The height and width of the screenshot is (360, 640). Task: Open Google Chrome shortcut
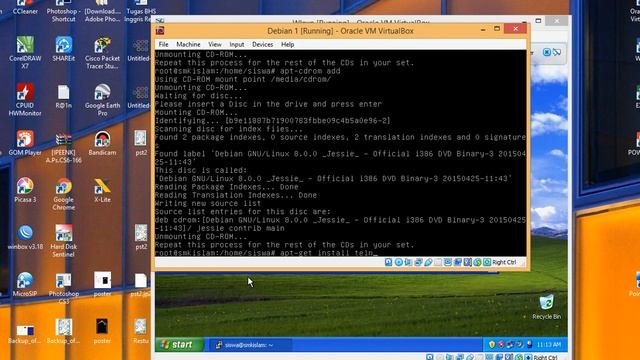tap(64, 195)
